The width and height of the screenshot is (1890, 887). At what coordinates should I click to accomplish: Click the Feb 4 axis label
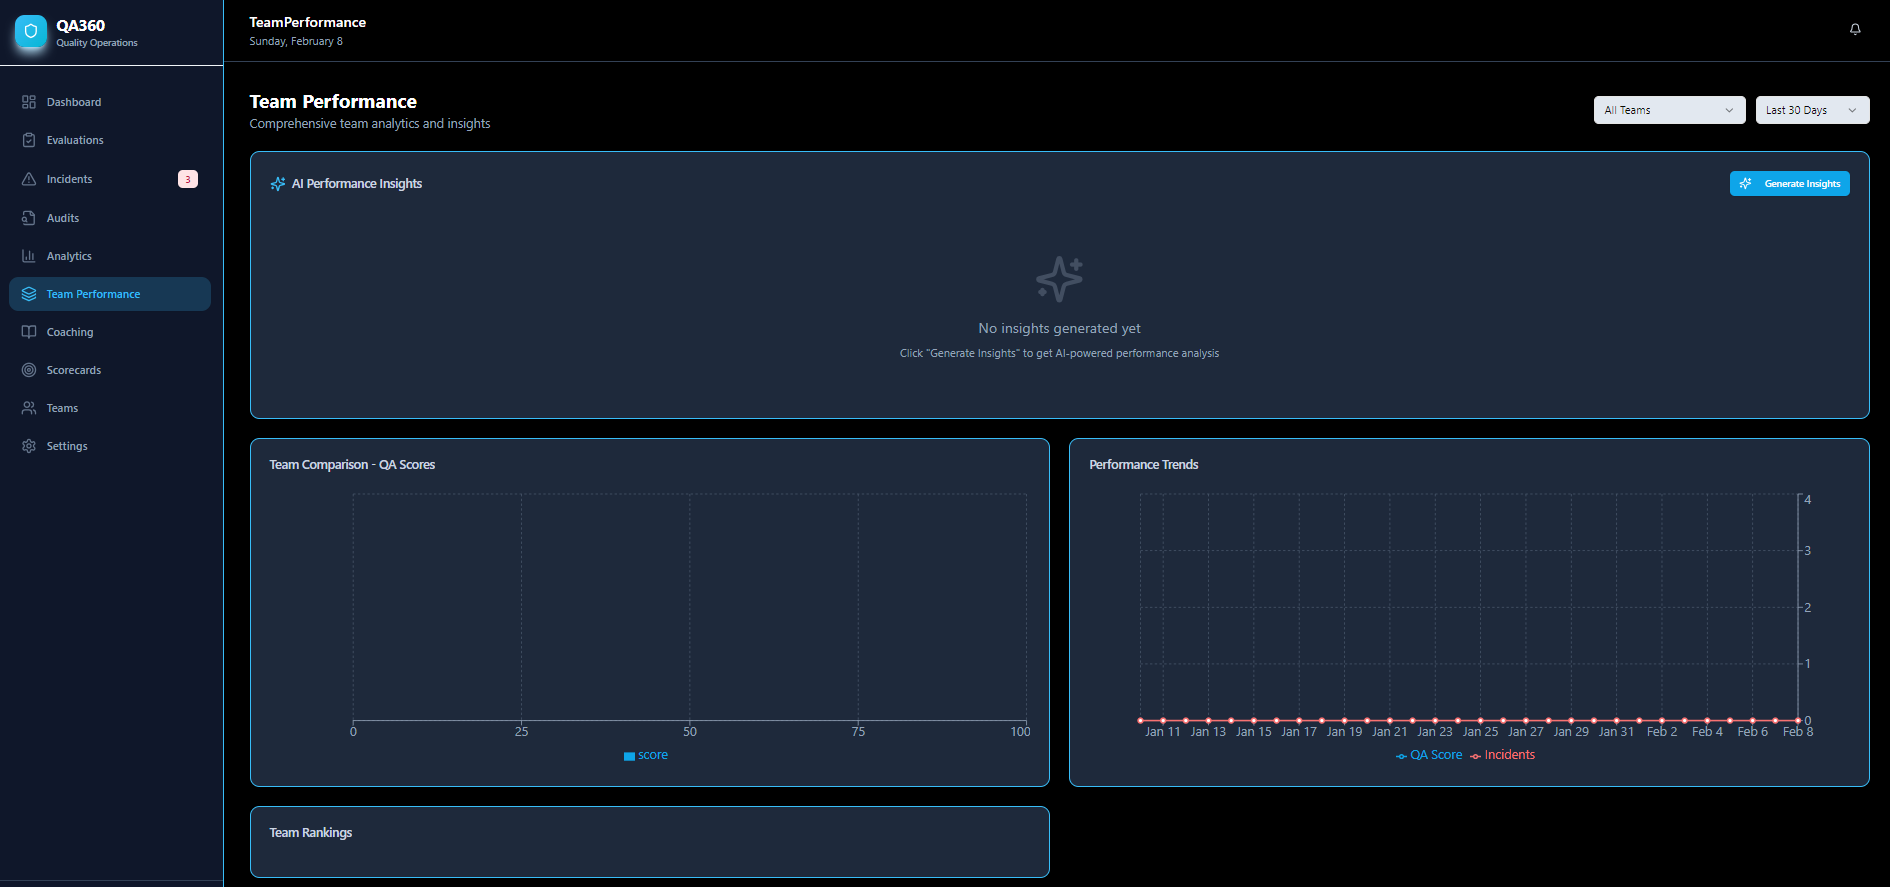(1707, 732)
